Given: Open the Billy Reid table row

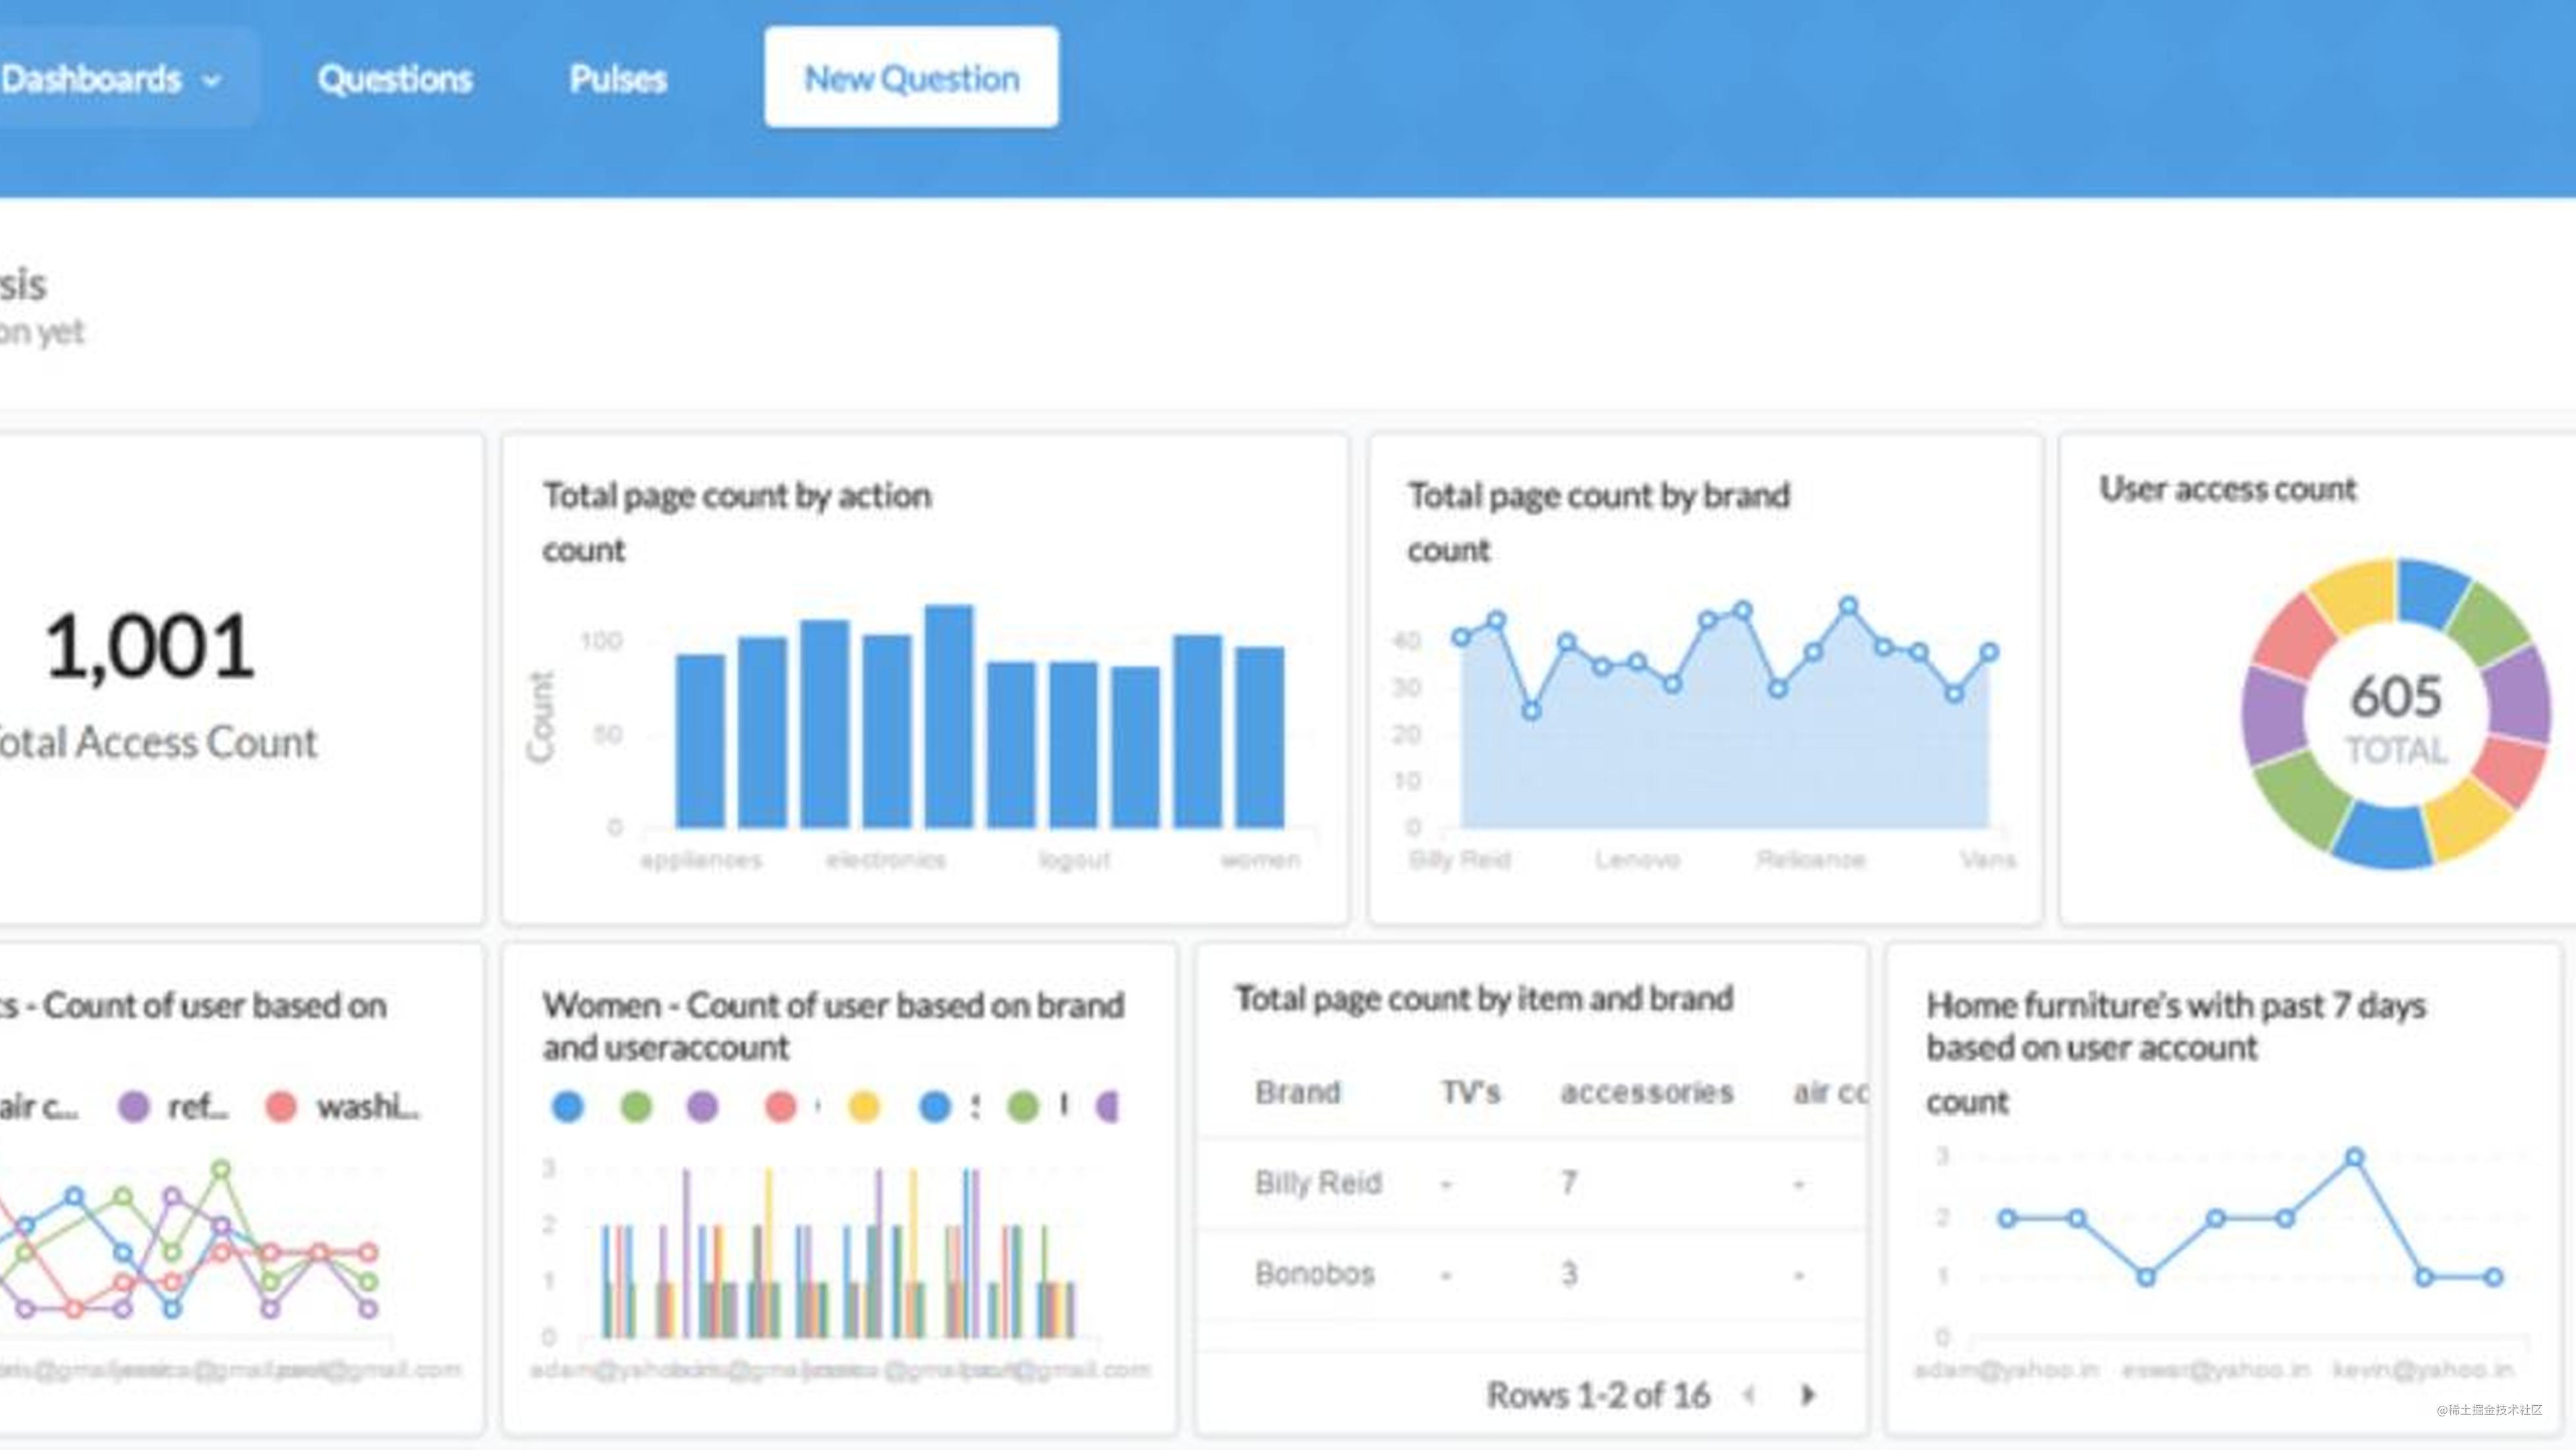Looking at the screenshot, I should (1531, 1183).
